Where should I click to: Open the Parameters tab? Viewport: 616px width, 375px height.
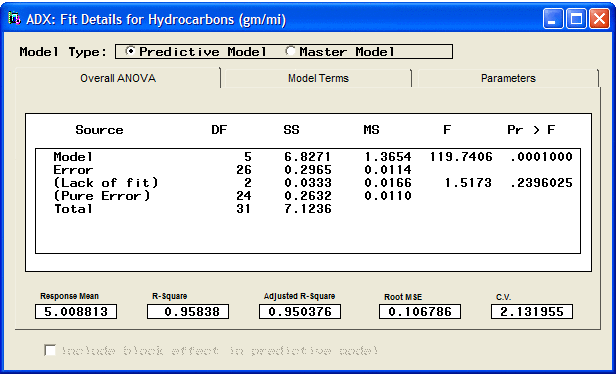[x=508, y=78]
